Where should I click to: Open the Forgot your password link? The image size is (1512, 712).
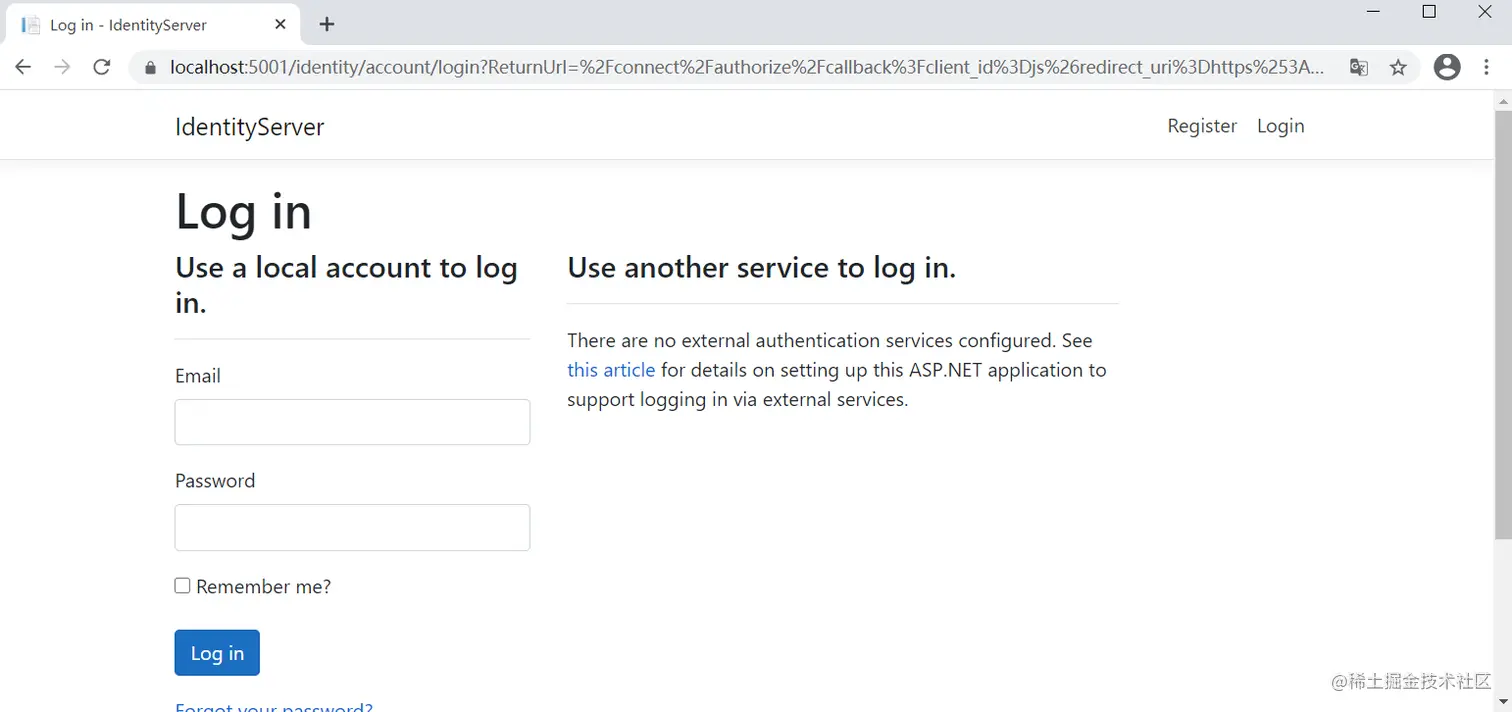(274, 706)
